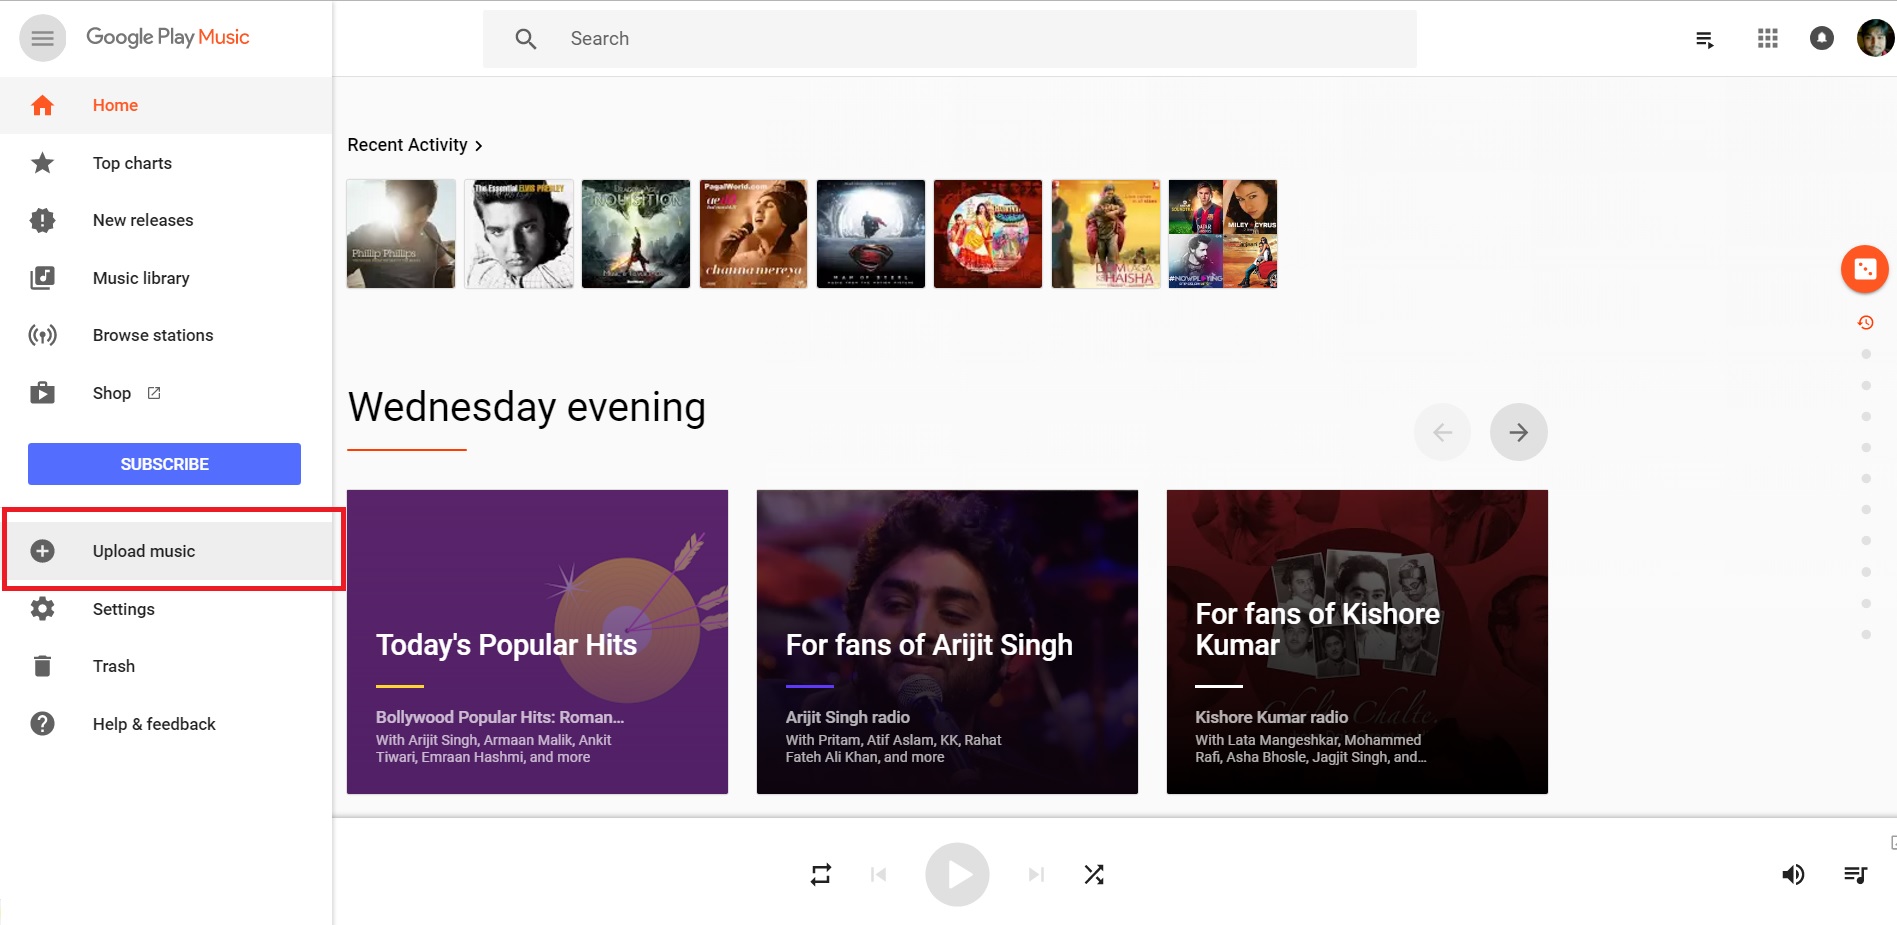The image size is (1897, 925).
Task: Open the For fans of Arijit Singh card
Action: [x=947, y=642]
